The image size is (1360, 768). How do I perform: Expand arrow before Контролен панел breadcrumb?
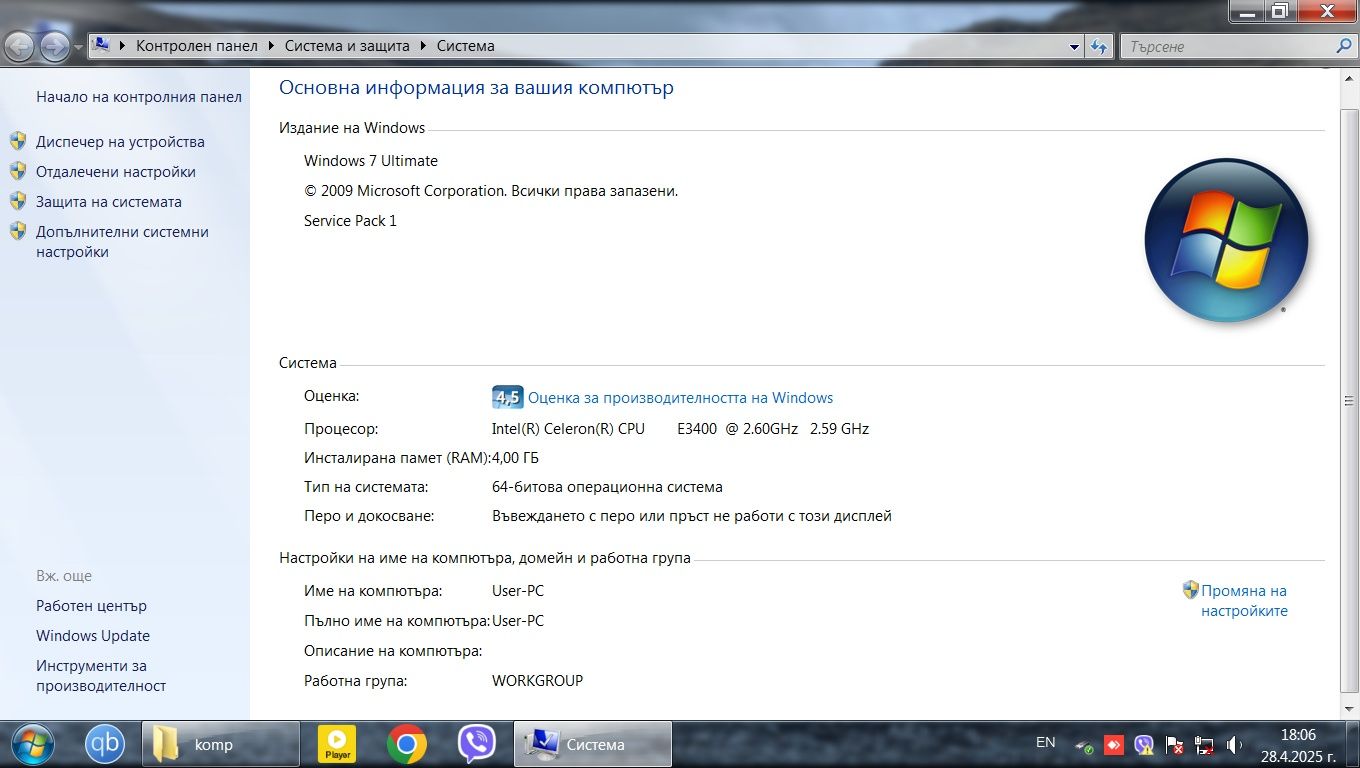pos(124,46)
